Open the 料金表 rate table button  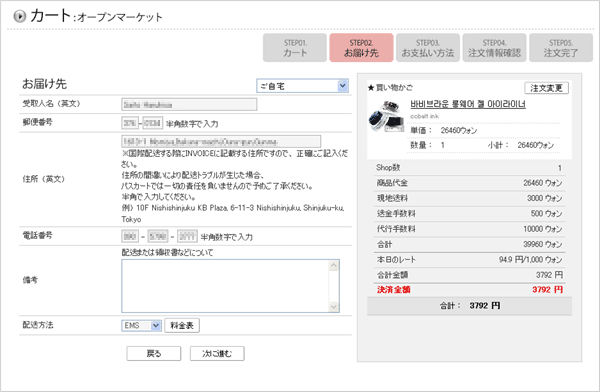(182, 325)
